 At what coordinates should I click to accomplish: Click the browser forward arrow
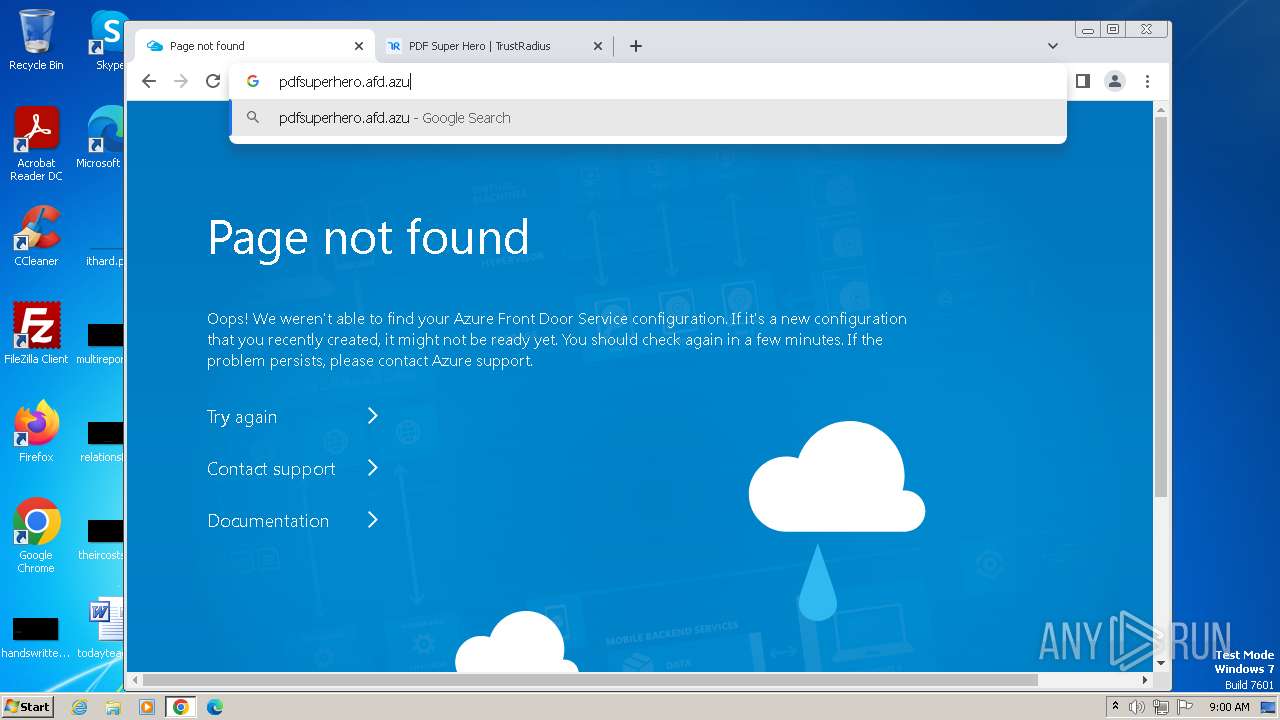coord(181,81)
